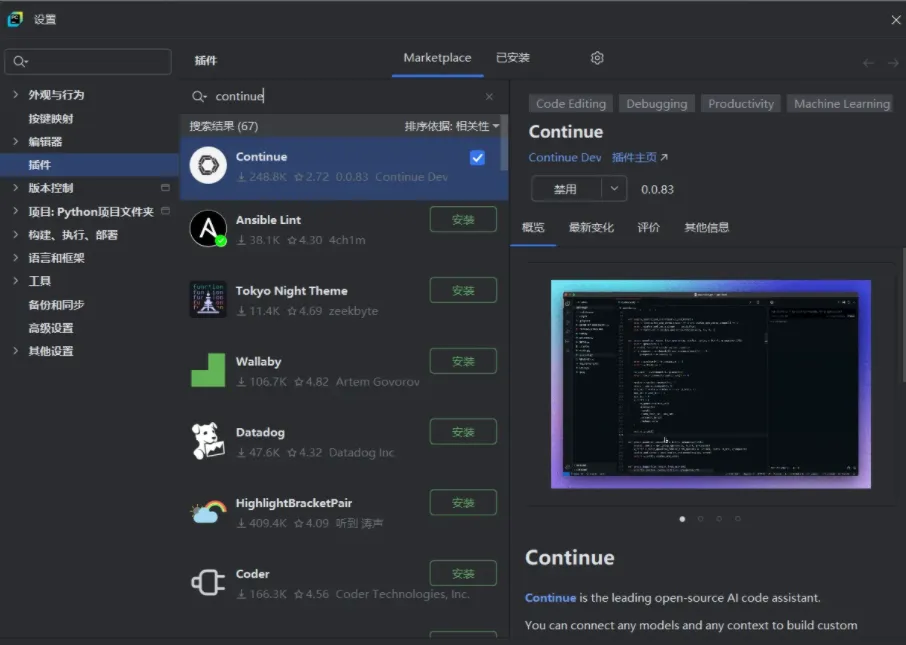
Task: Install the Ansible Lint plugin
Action: tap(463, 220)
